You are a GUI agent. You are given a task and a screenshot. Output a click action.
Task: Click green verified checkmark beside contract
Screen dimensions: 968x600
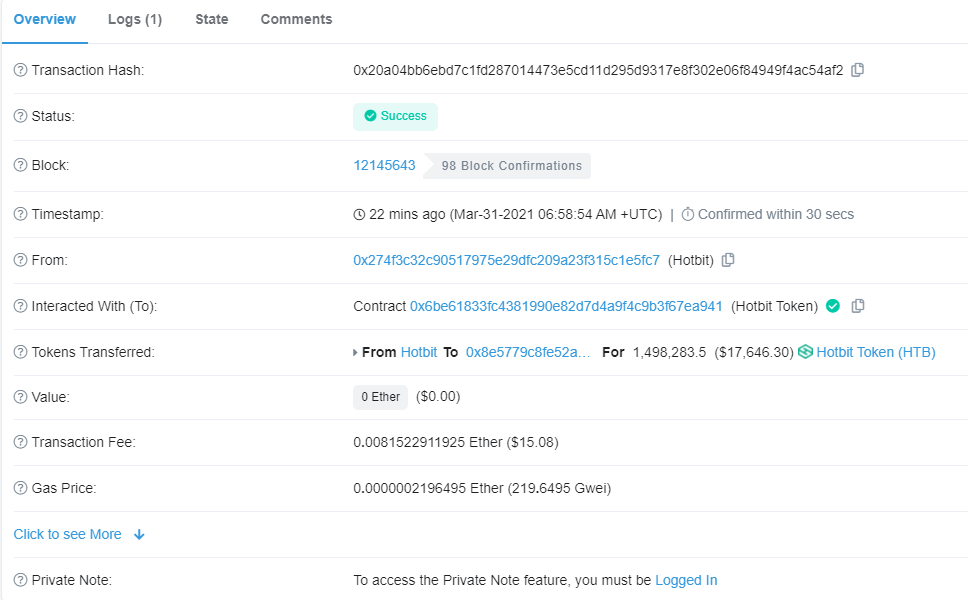(832, 306)
